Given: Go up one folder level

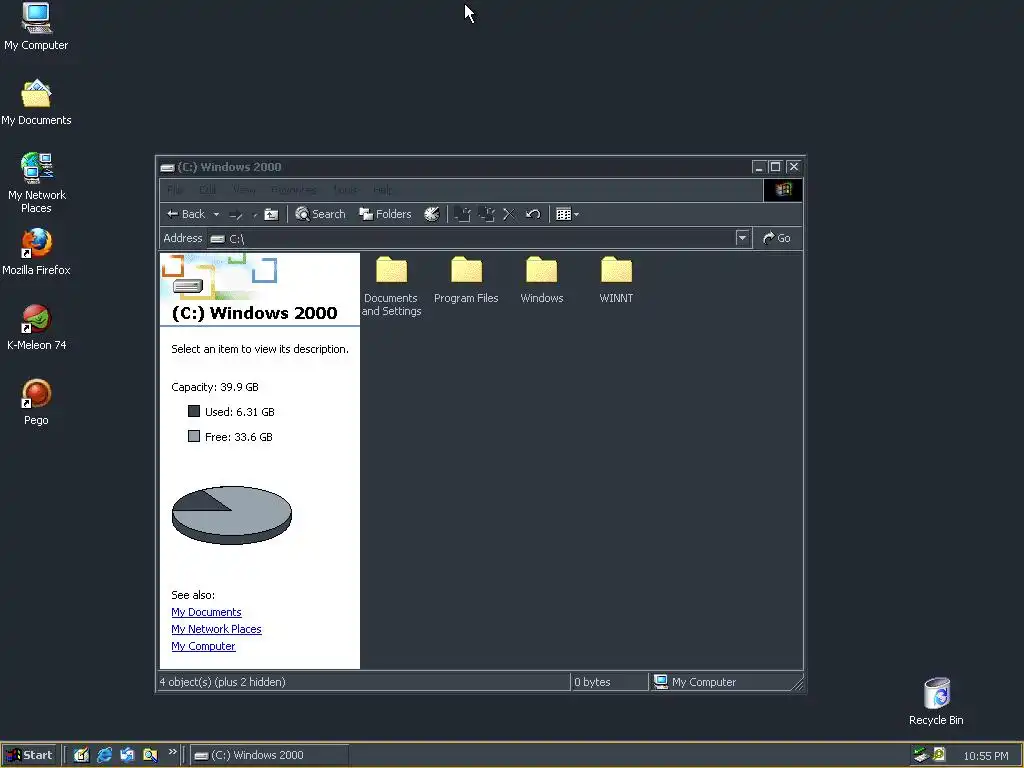Looking at the screenshot, I should (x=271, y=214).
